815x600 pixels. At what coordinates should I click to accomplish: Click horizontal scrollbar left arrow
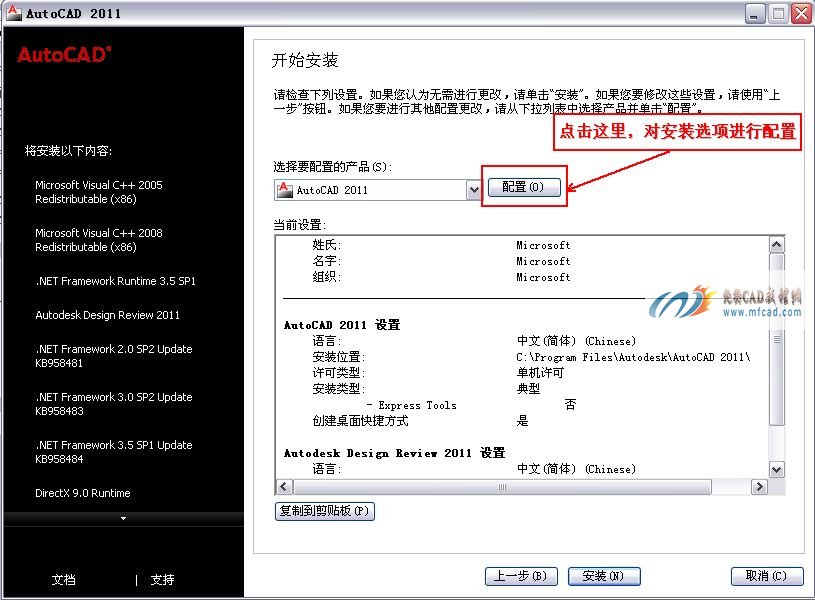[x=284, y=487]
